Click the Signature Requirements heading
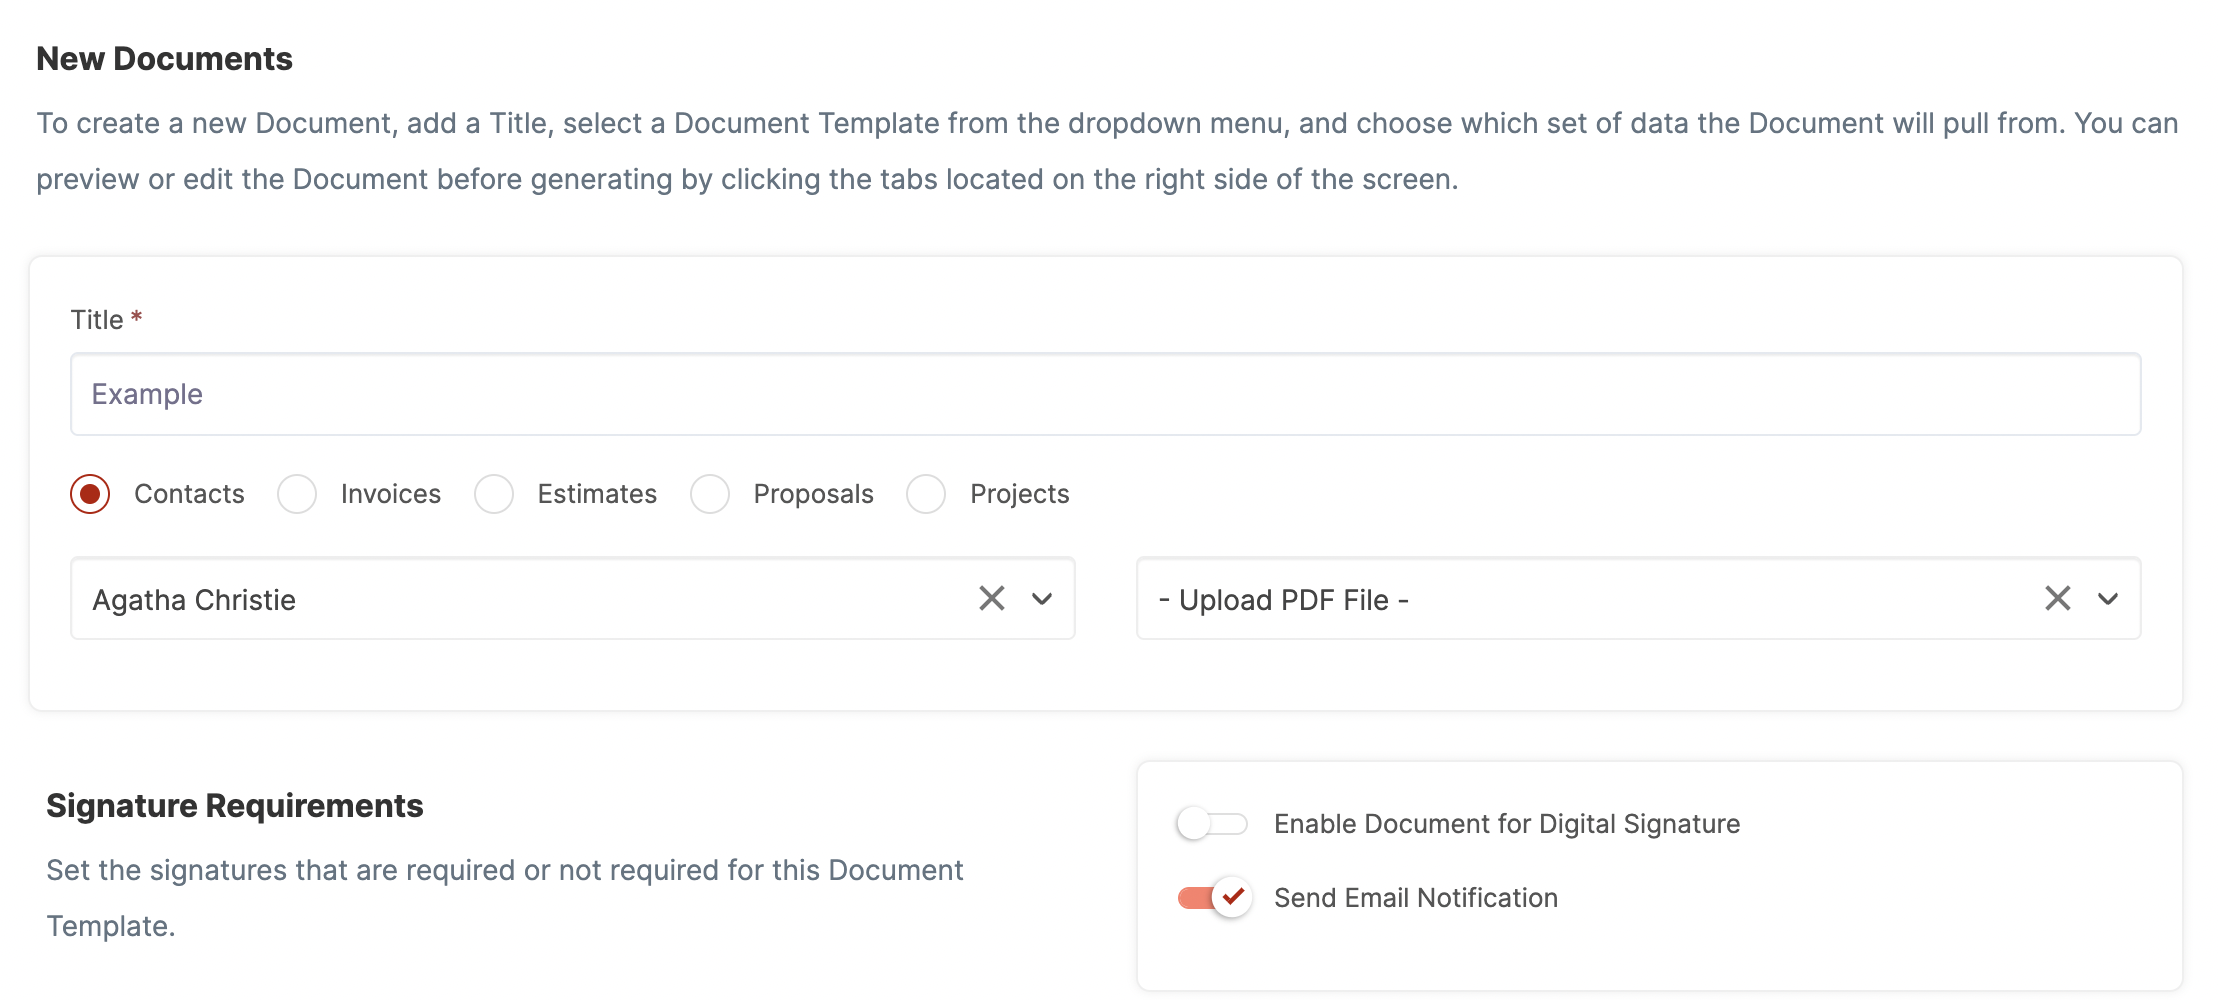Viewport: 2218px width, 1000px height. click(235, 806)
